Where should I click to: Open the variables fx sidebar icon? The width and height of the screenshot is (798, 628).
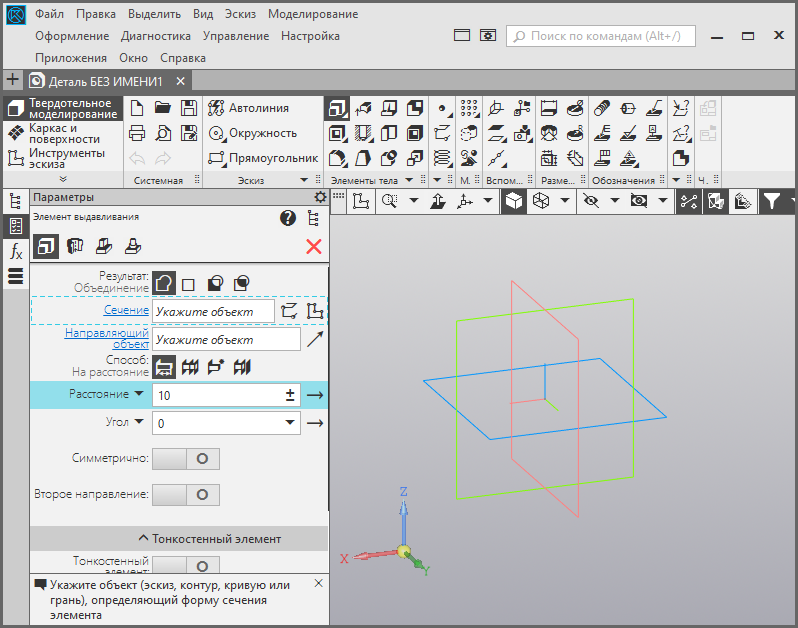click(16, 251)
